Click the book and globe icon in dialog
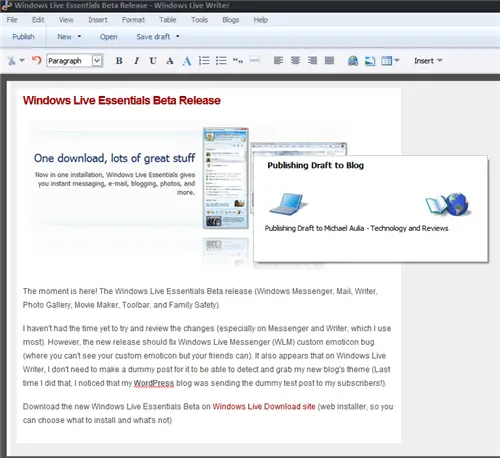The height and width of the screenshot is (458, 500). 447,204
